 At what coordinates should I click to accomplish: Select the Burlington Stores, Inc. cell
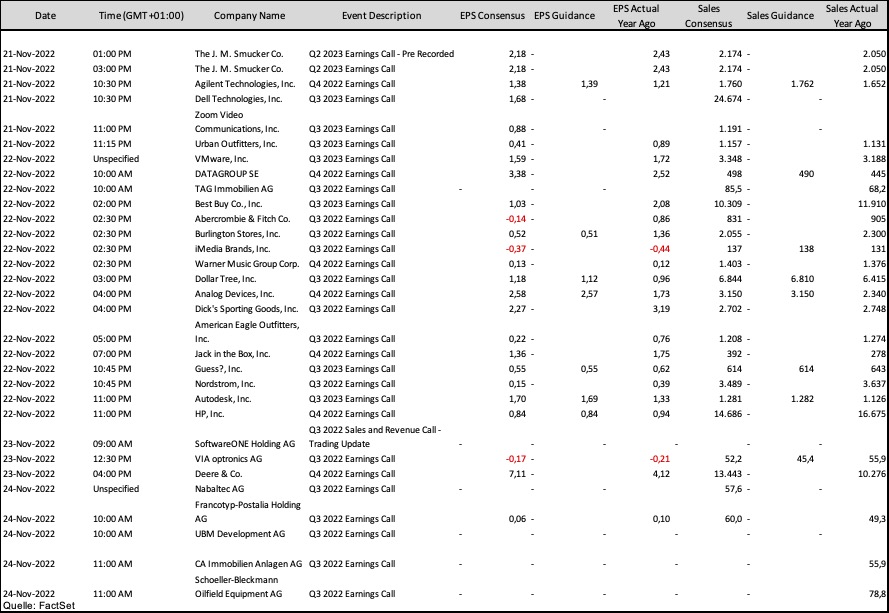pos(238,234)
